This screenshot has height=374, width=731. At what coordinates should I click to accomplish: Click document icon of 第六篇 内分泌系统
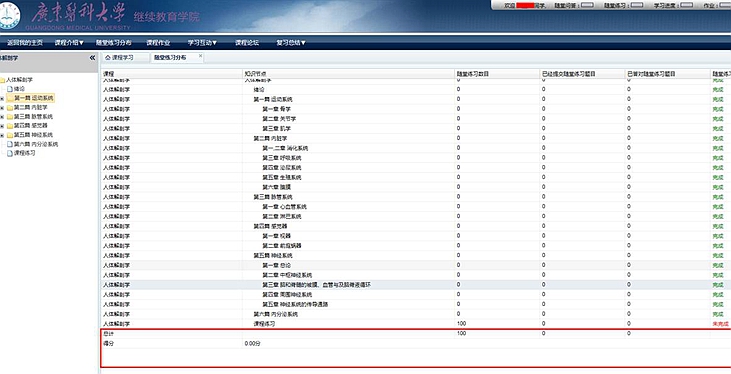click(10, 145)
